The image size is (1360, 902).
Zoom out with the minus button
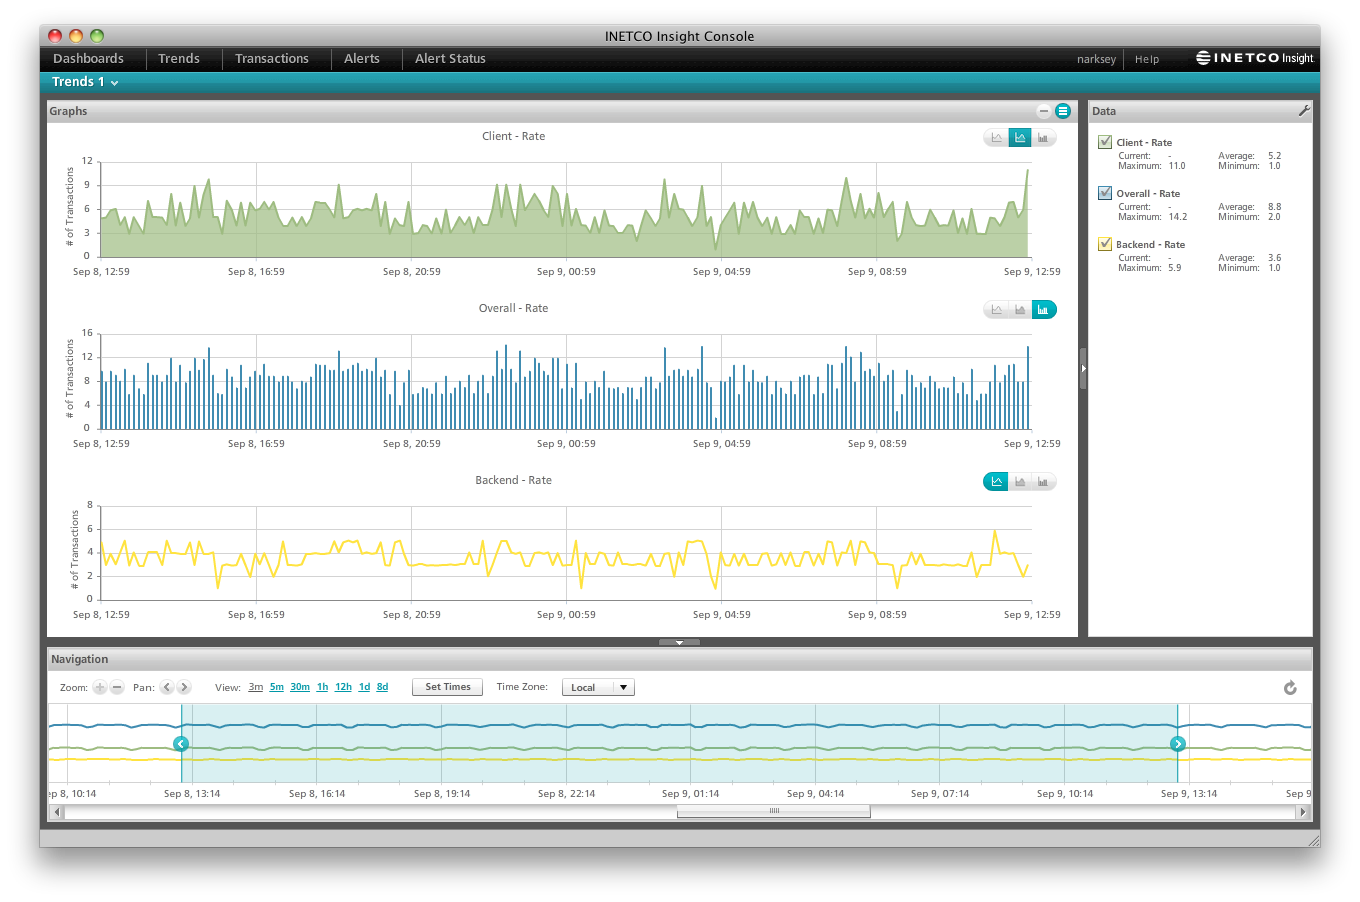point(117,687)
